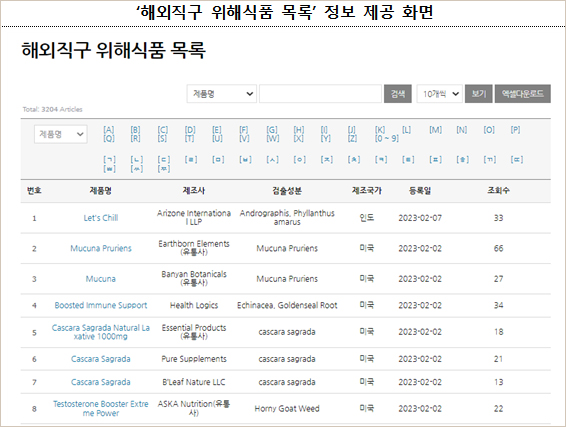Filter by letter [C]

[163, 130]
